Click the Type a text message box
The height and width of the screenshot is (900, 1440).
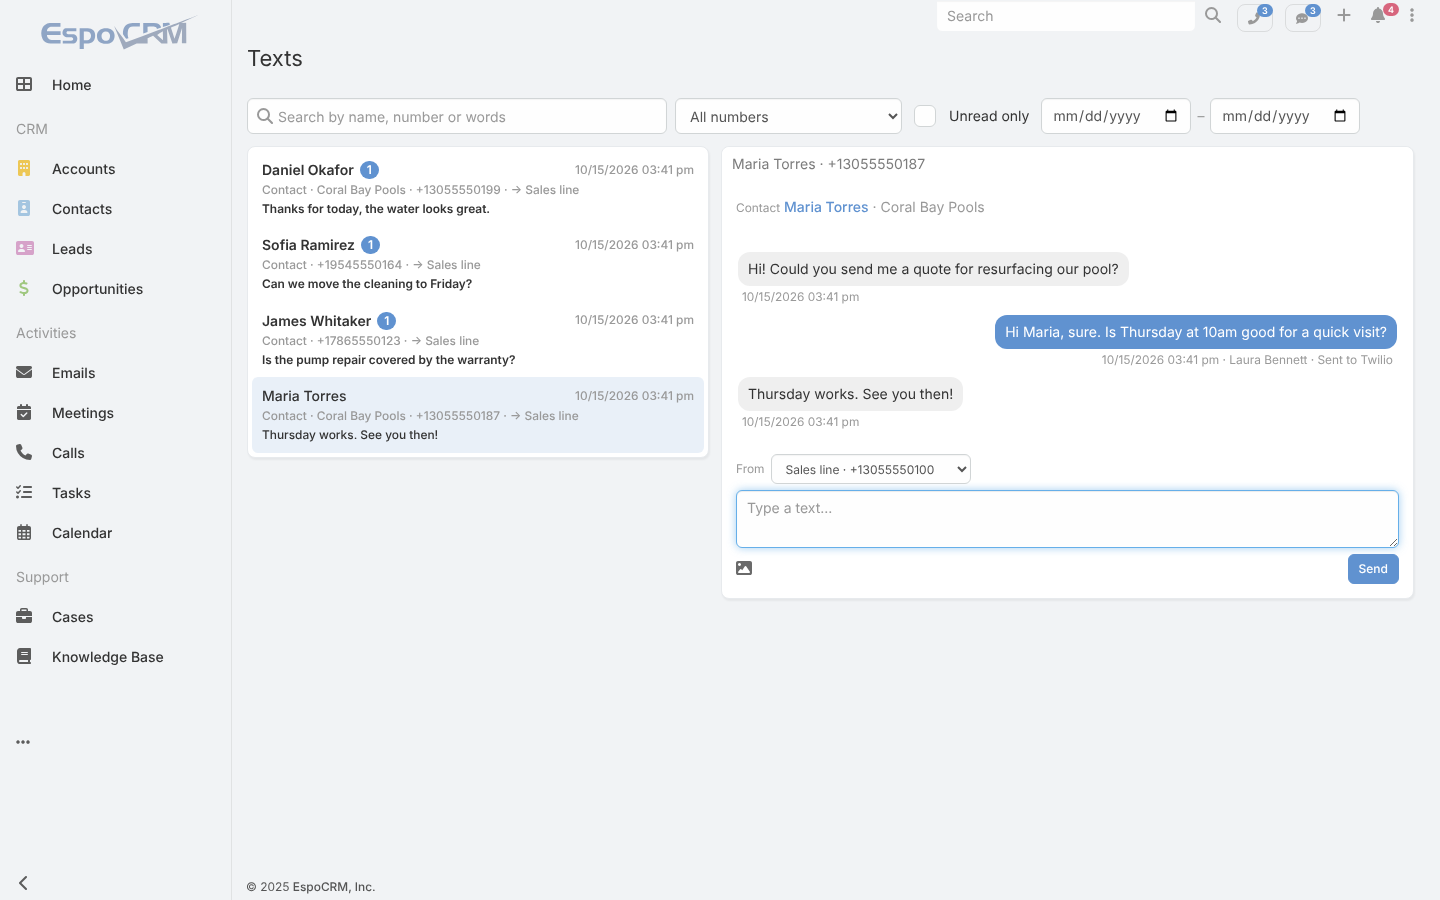[1067, 519]
